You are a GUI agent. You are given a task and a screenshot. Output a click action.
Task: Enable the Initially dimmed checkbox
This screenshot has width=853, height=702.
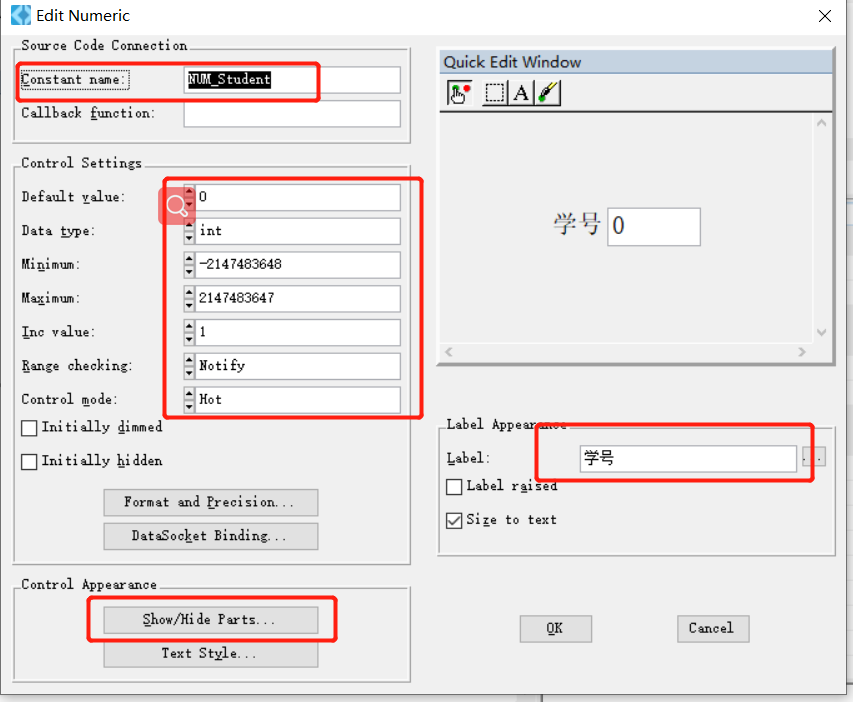[x=29, y=427]
